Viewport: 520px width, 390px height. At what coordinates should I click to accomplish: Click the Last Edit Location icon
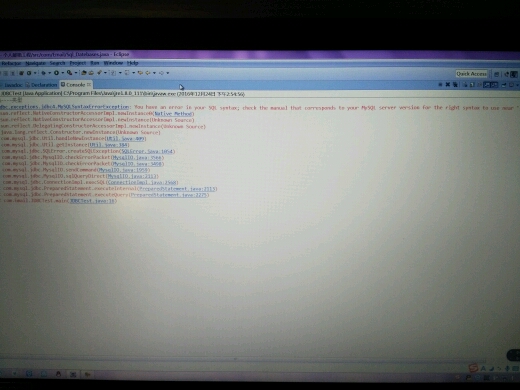[x=140, y=73]
